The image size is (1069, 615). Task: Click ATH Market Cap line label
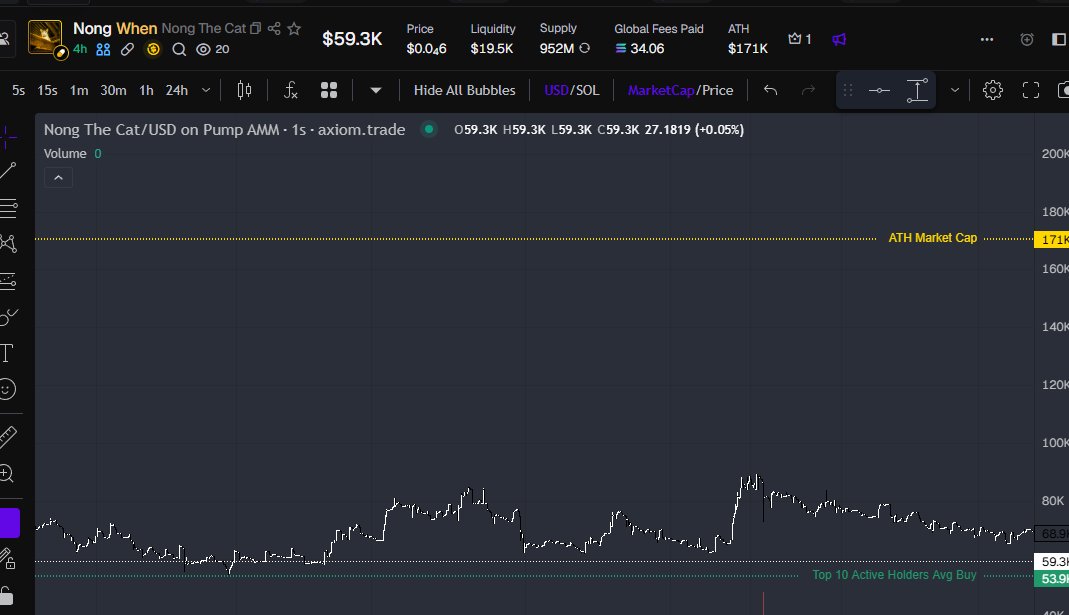[933, 238]
